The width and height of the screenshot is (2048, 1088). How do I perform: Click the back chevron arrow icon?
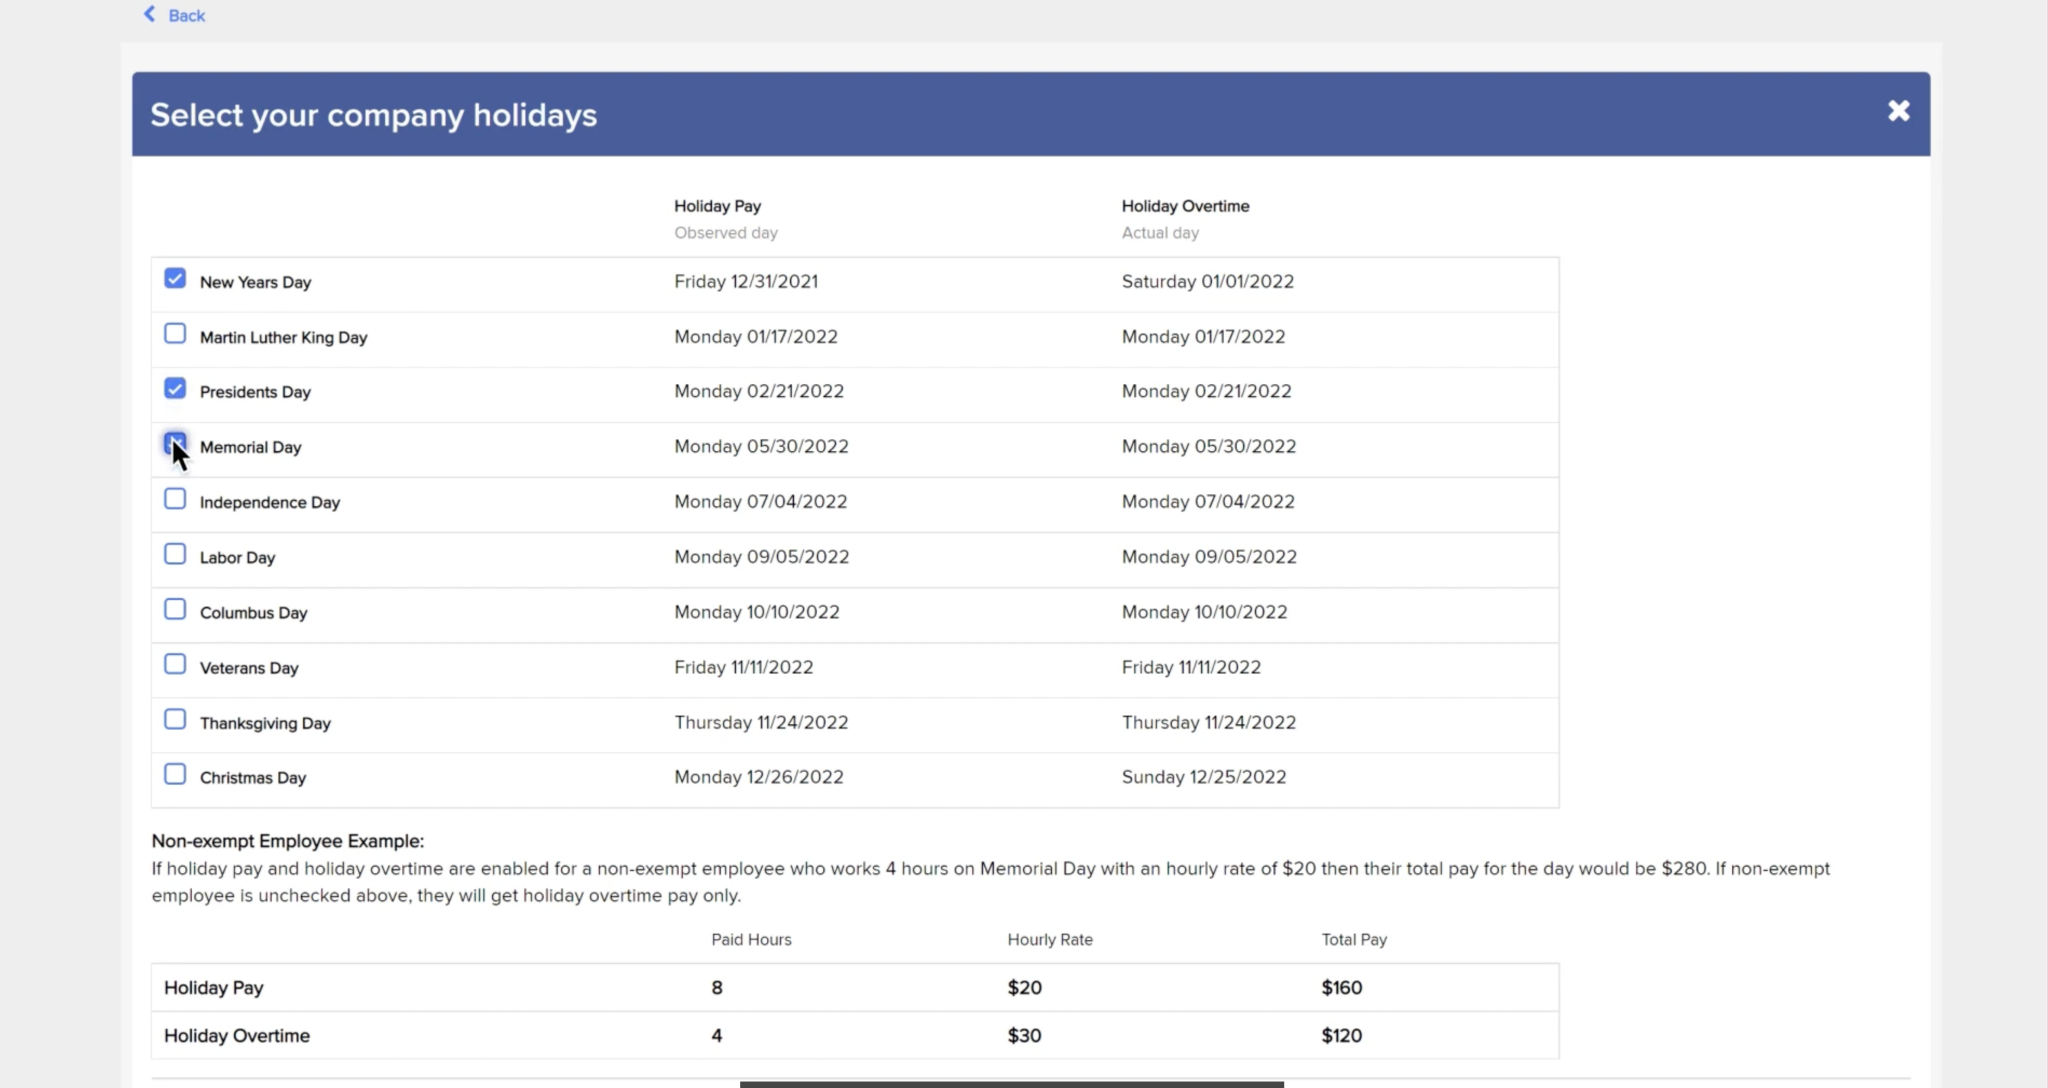point(150,13)
